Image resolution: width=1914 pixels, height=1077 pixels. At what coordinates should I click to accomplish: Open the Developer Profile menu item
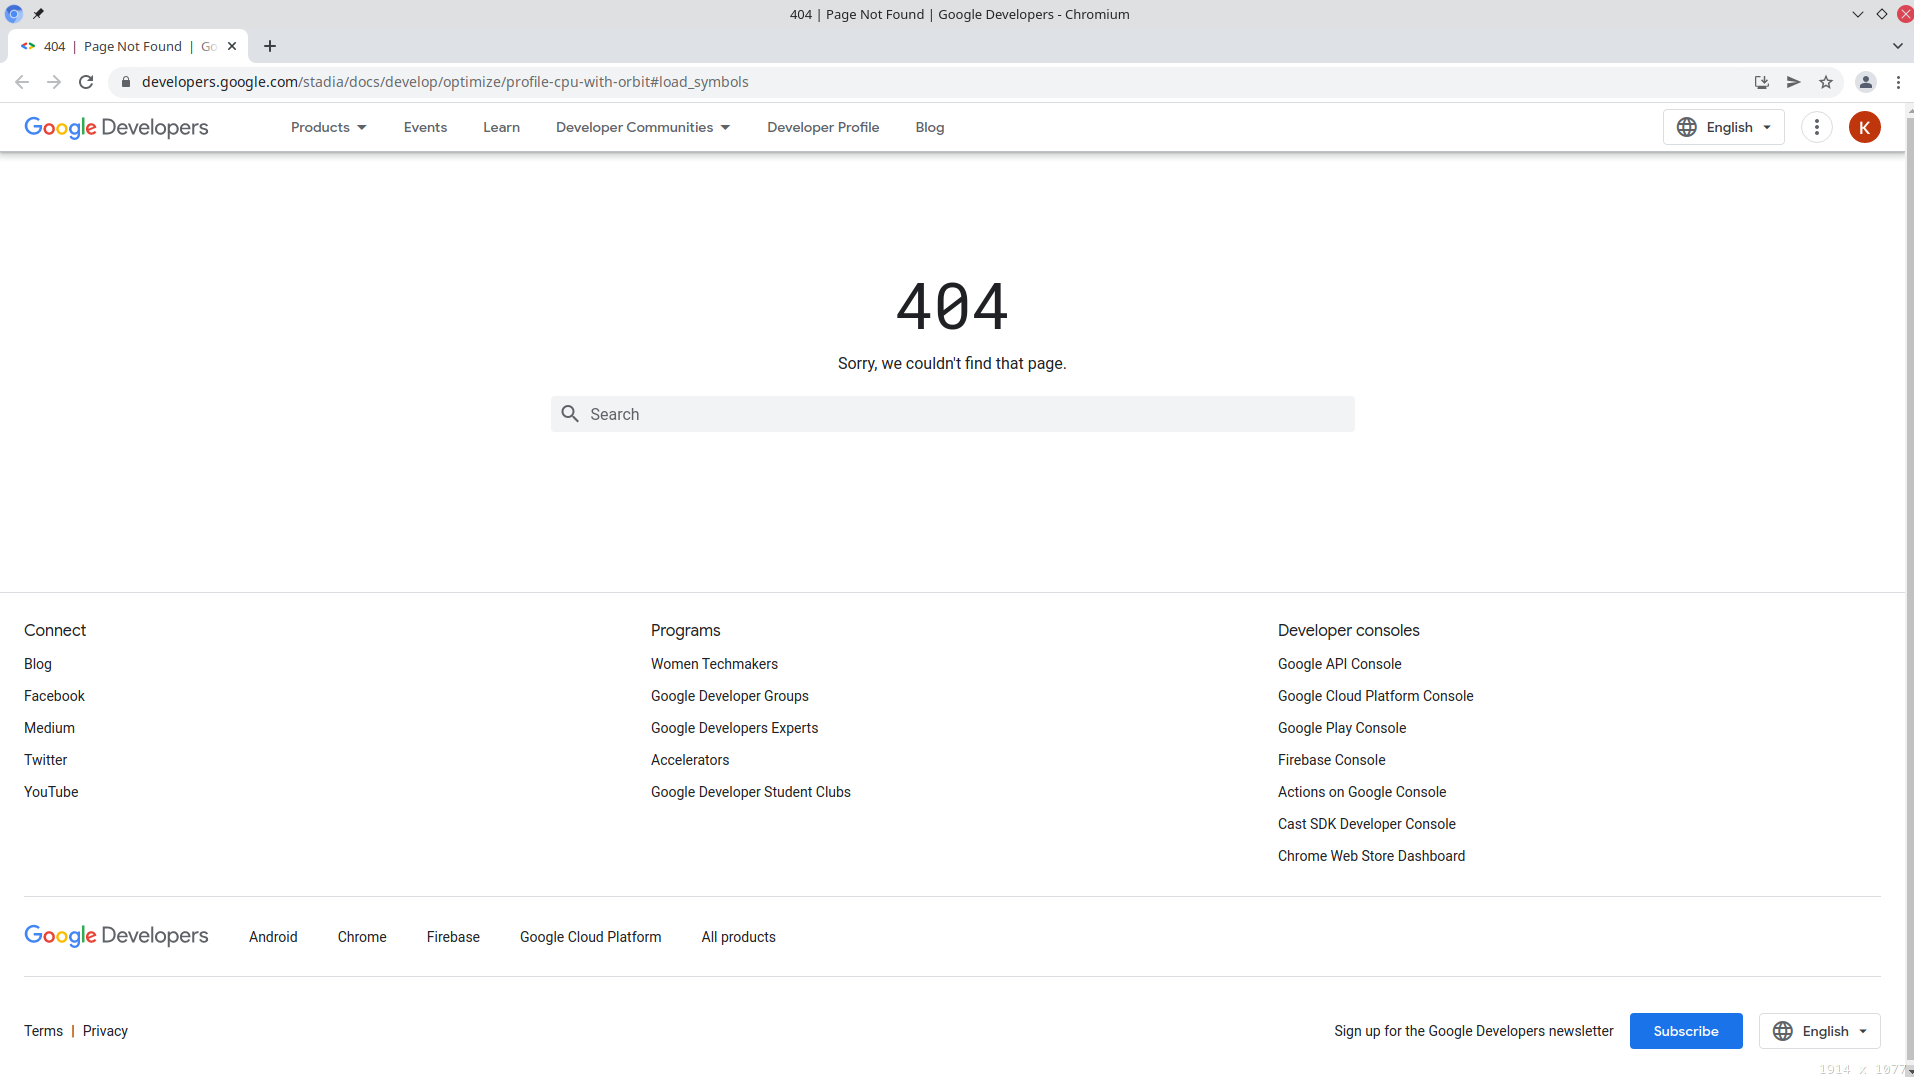(823, 127)
